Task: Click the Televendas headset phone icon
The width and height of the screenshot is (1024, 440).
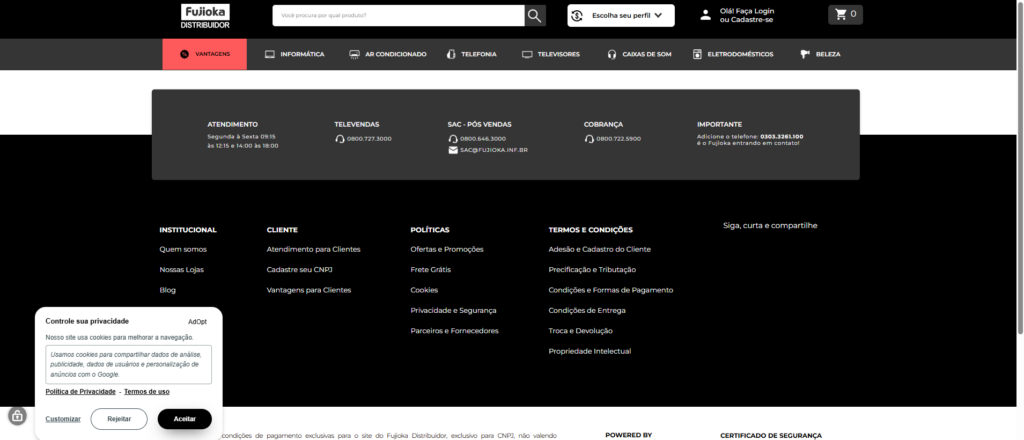Action: [x=340, y=139]
